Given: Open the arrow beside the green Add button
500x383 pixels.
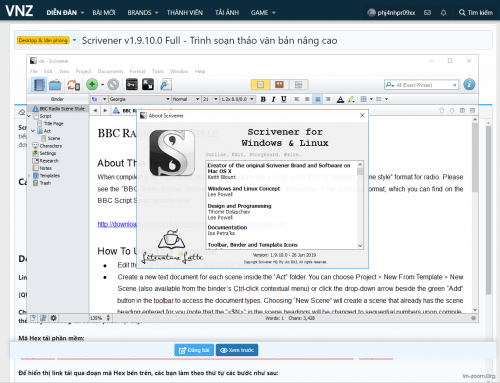Looking at the screenshot, I should click(102, 85).
